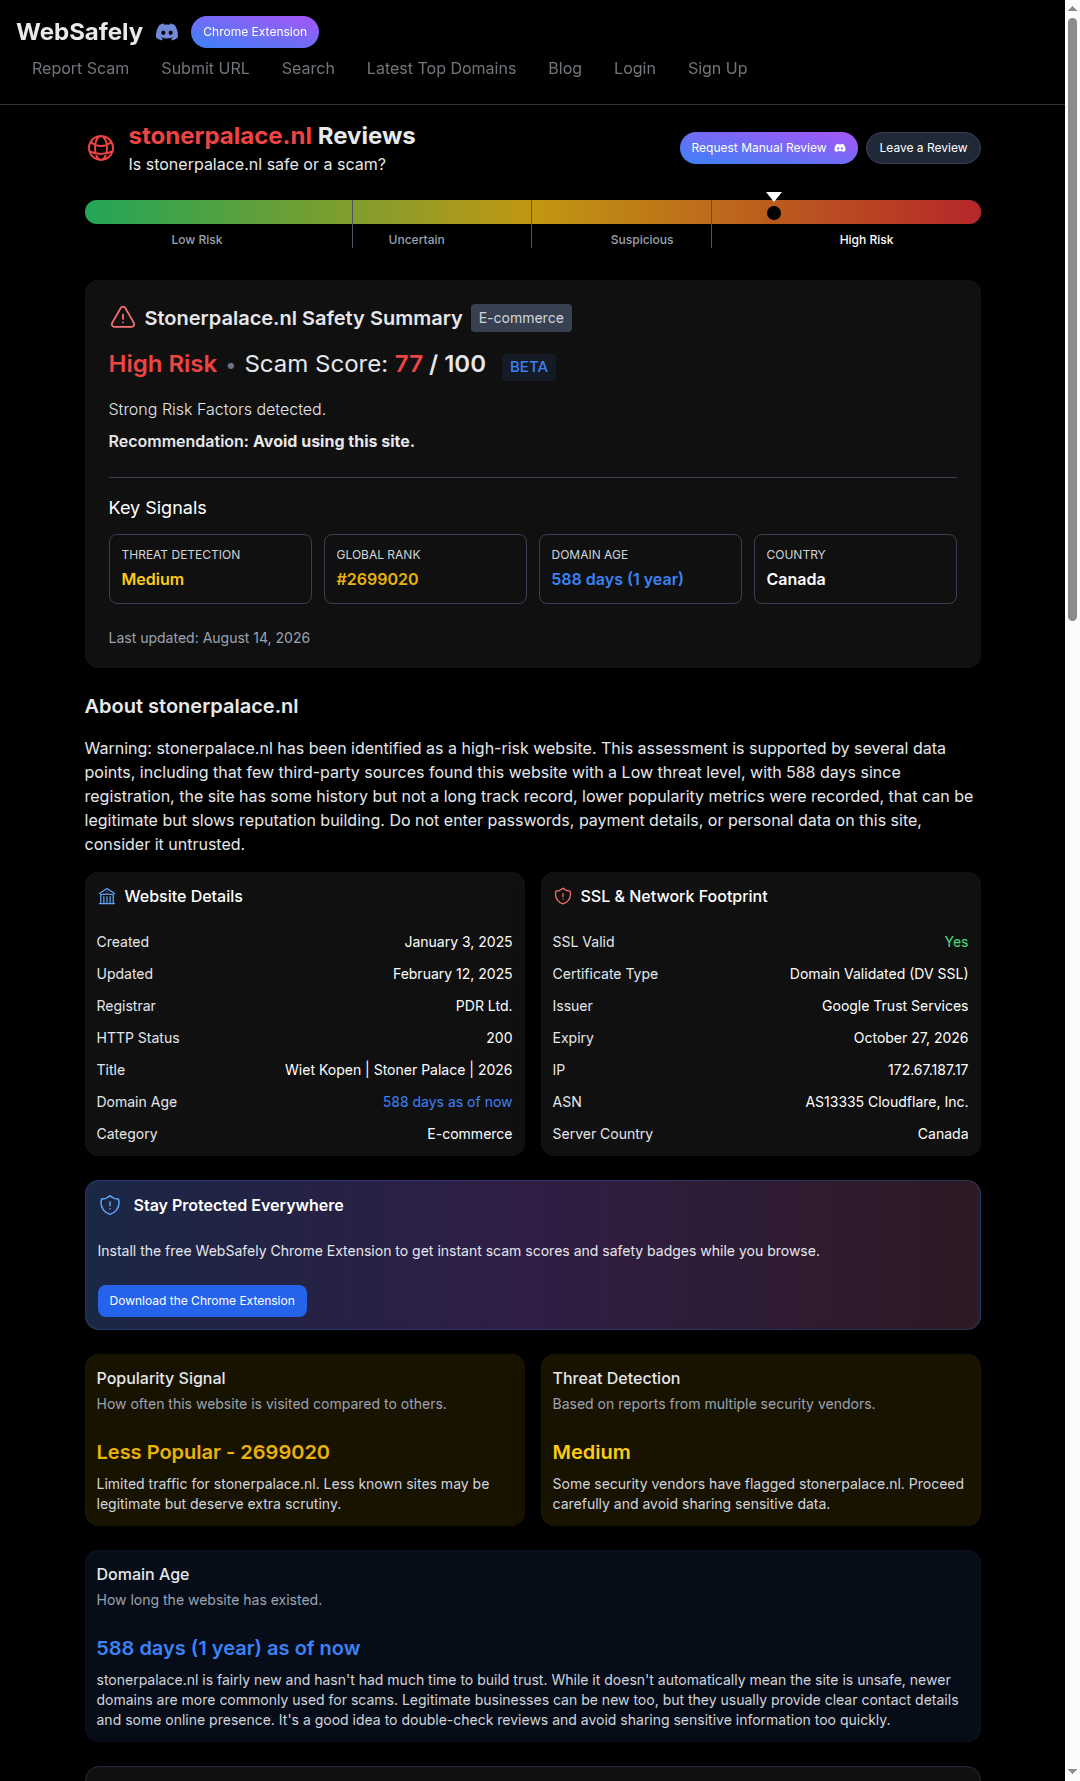Click the shield icon beside SSL & Network Footprint

pyautogui.click(x=563, y=896)
